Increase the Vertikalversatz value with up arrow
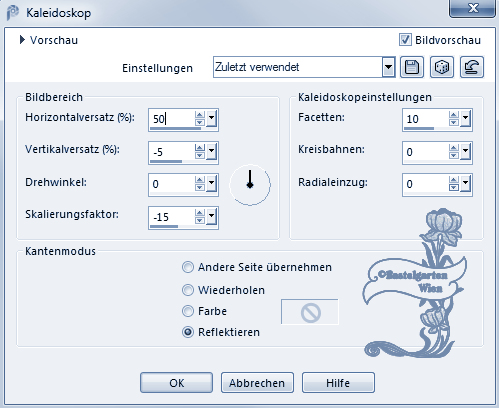The width and height of the screenshot is (499, 408). pos(200,149)
